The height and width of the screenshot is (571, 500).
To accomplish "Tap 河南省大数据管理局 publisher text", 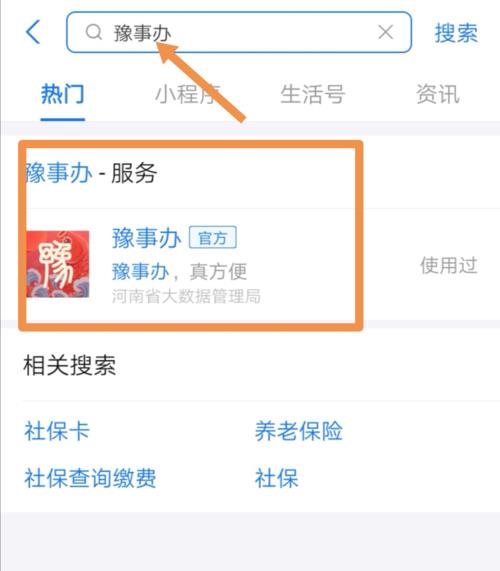I will click(186, 296).
